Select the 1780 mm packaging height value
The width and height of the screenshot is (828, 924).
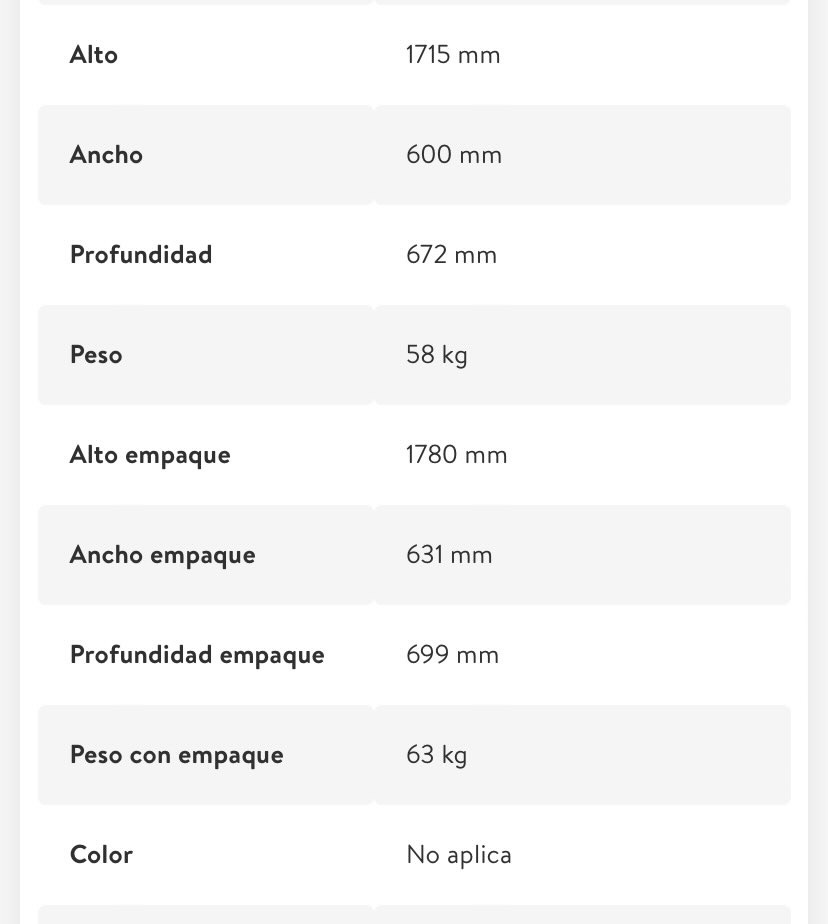[x=456, y=455]
